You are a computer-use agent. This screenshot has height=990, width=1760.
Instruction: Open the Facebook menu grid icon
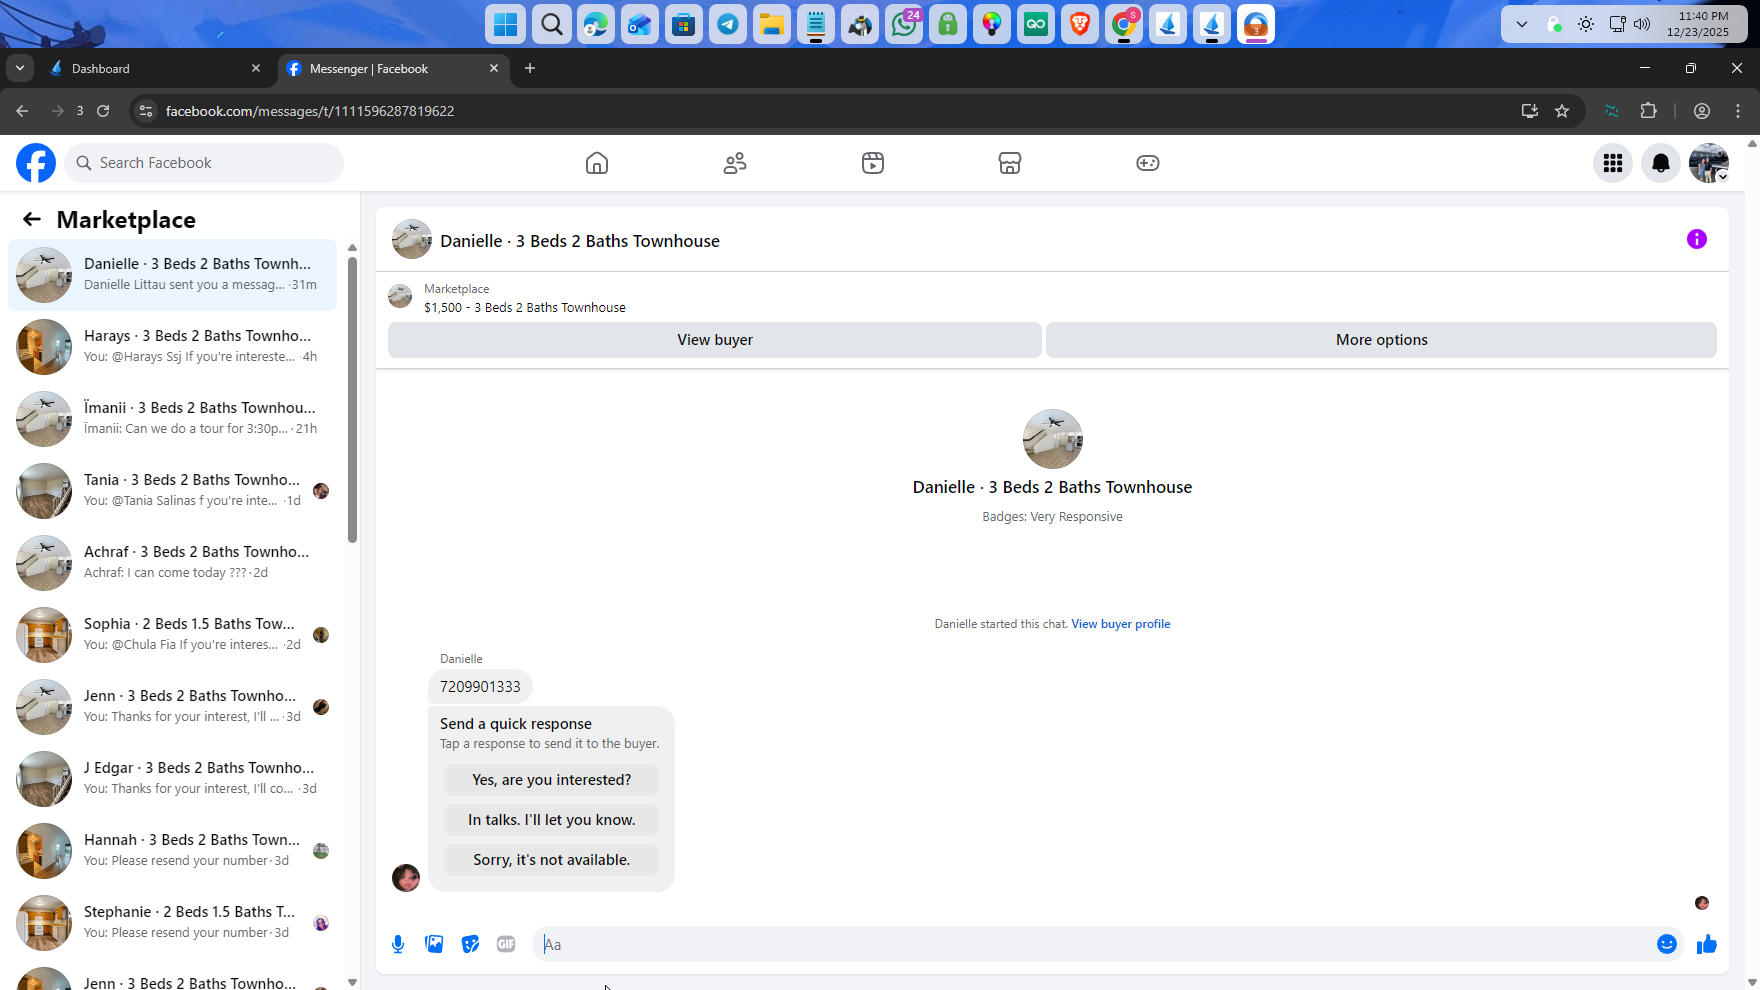(x=1613, y=163)
